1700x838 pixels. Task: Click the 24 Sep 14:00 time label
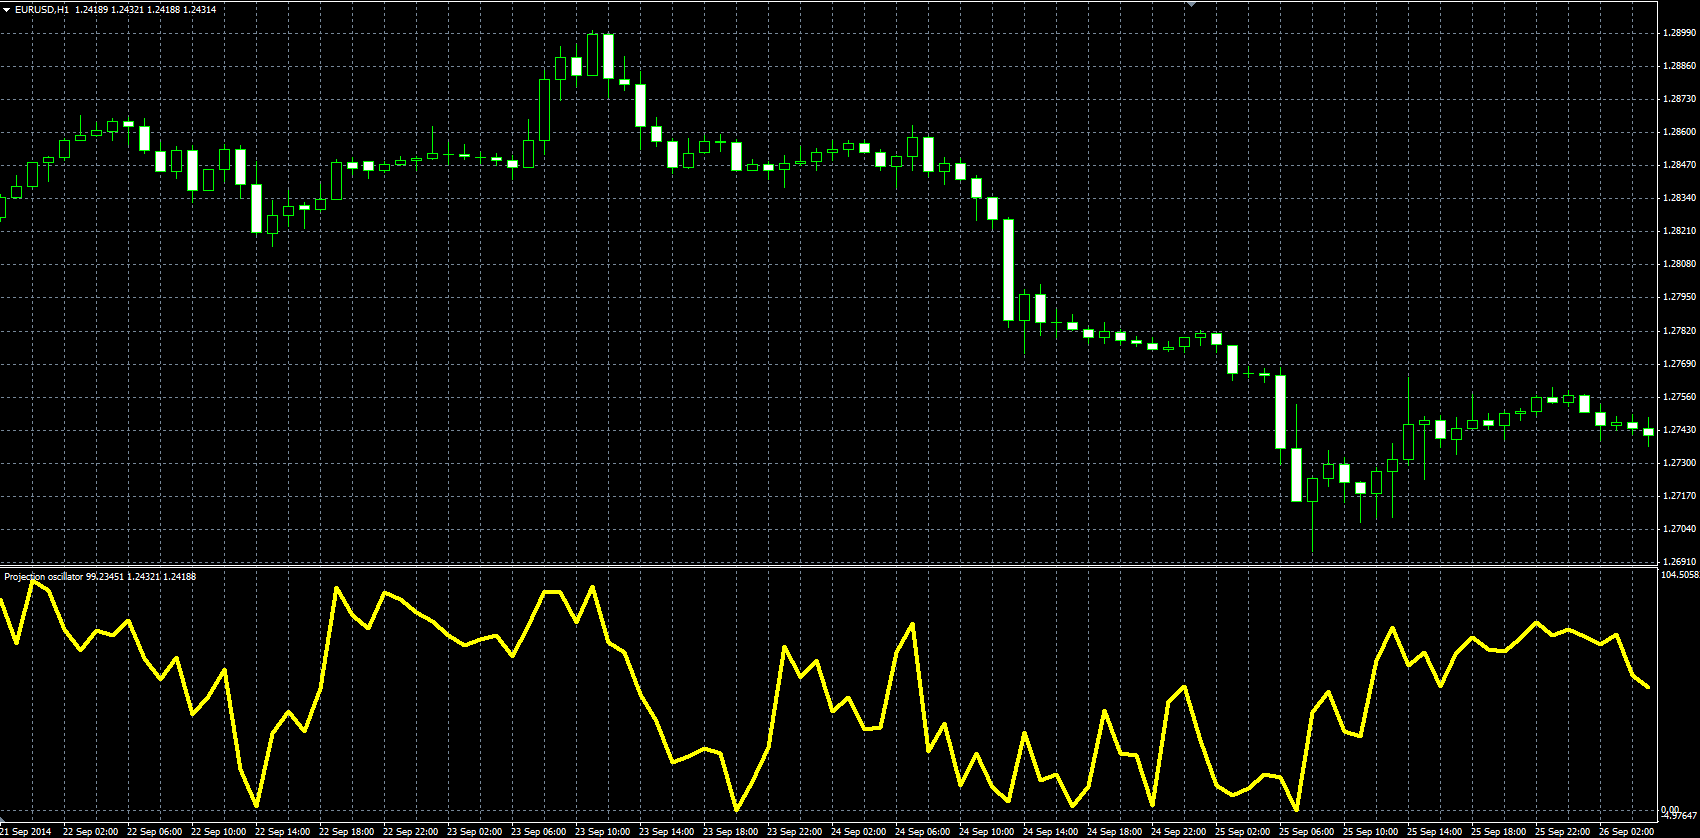1050,832
